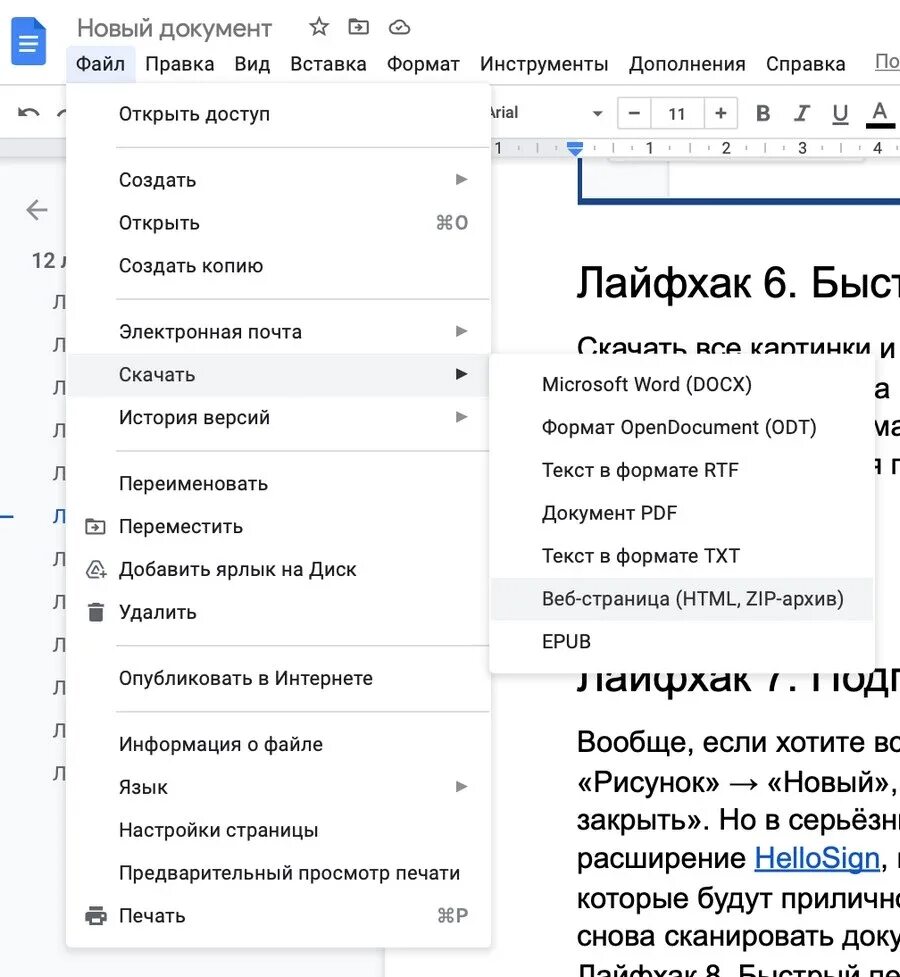Download as Веб-страница (HTML, ZIP-архив)
Viewport: 900px width, 977px height.
[x=682, y=599]
